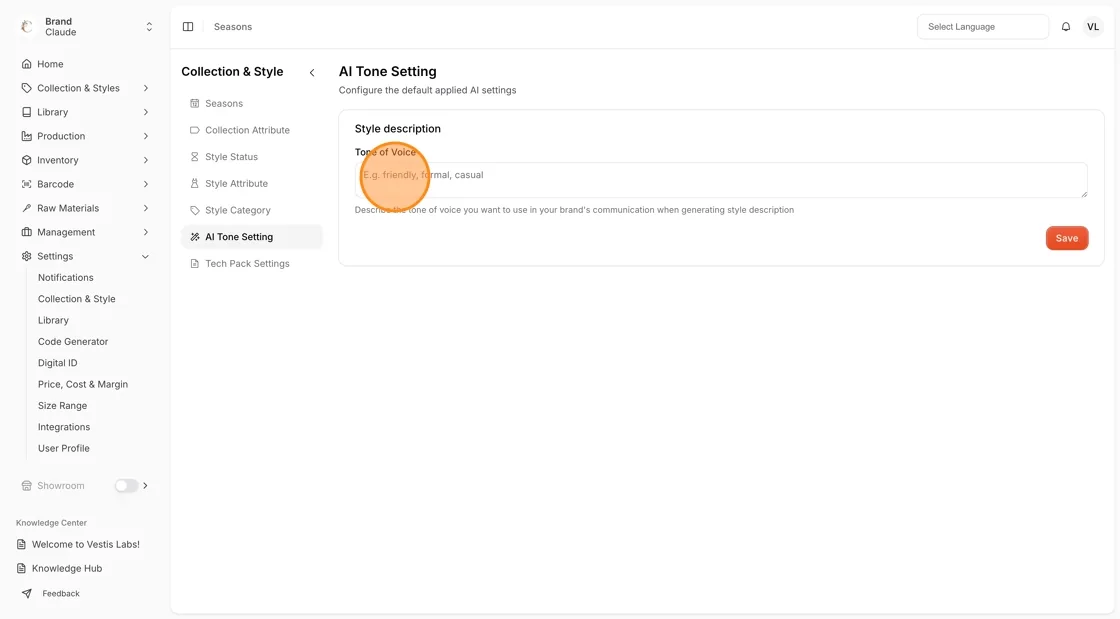Image resolution: width=1120 pixels, height=619 pixels.
Task: Click the Management briefcase icon
Action: (x=26, y=232)
